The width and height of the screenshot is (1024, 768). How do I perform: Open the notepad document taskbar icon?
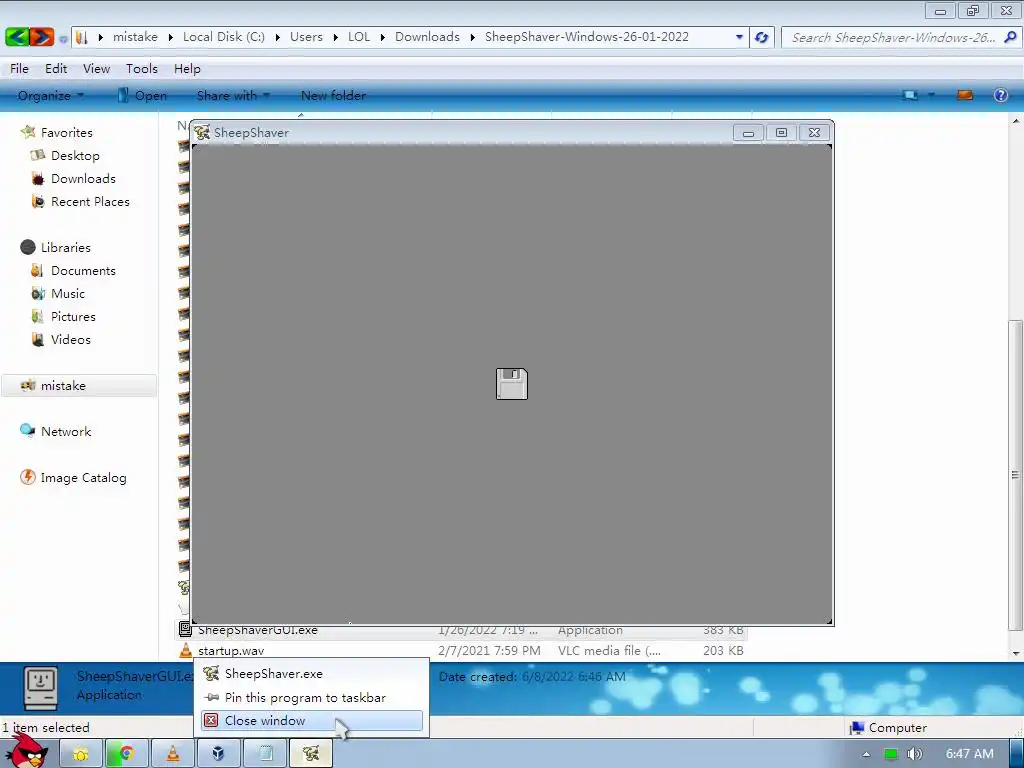265,754
